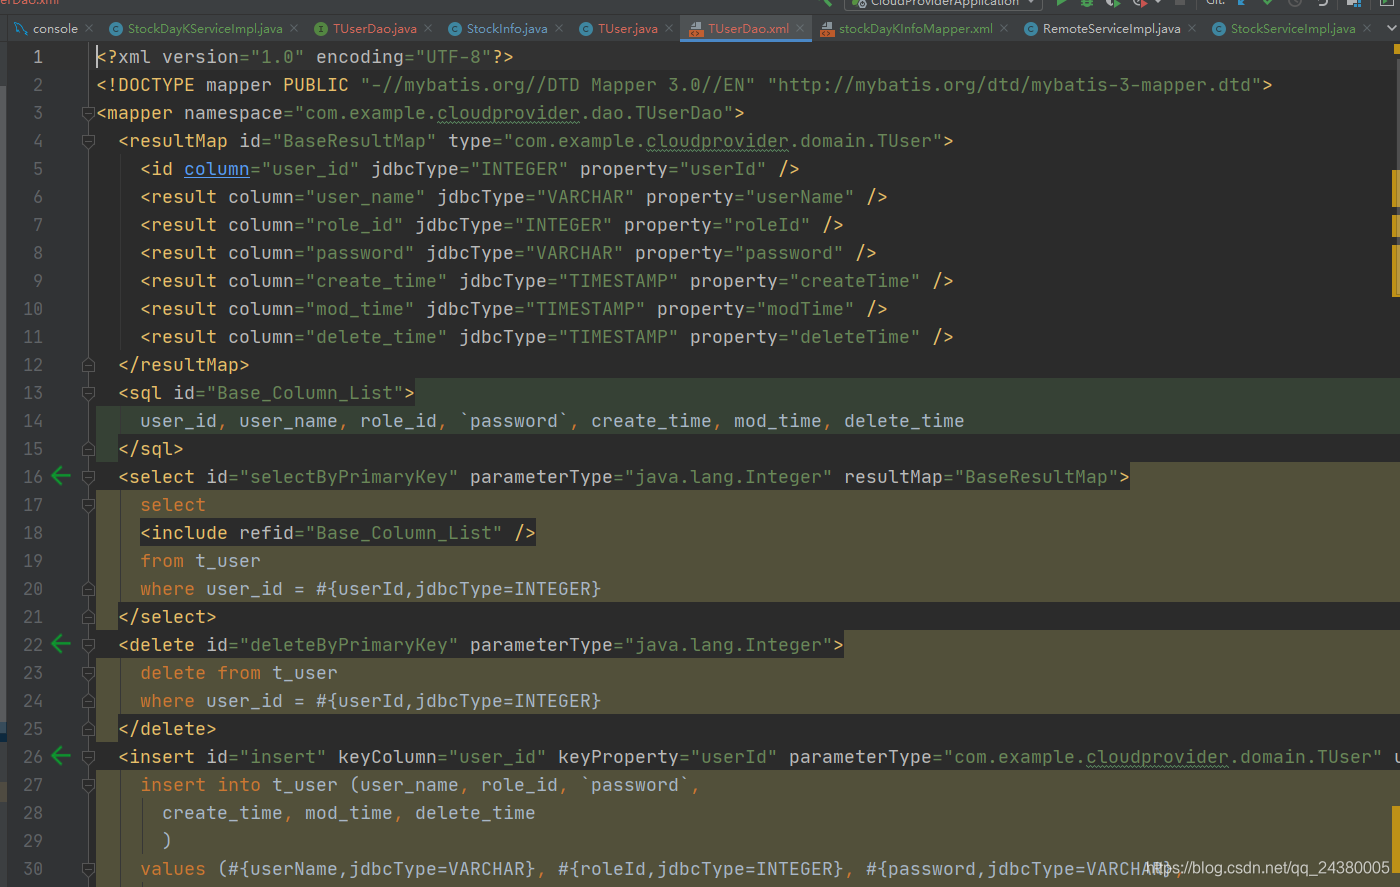The width and height of the screenshot is (1400, 887).
Task: Switch to the StockDayKServiceImpl.java tab
Action: point(205,29)
